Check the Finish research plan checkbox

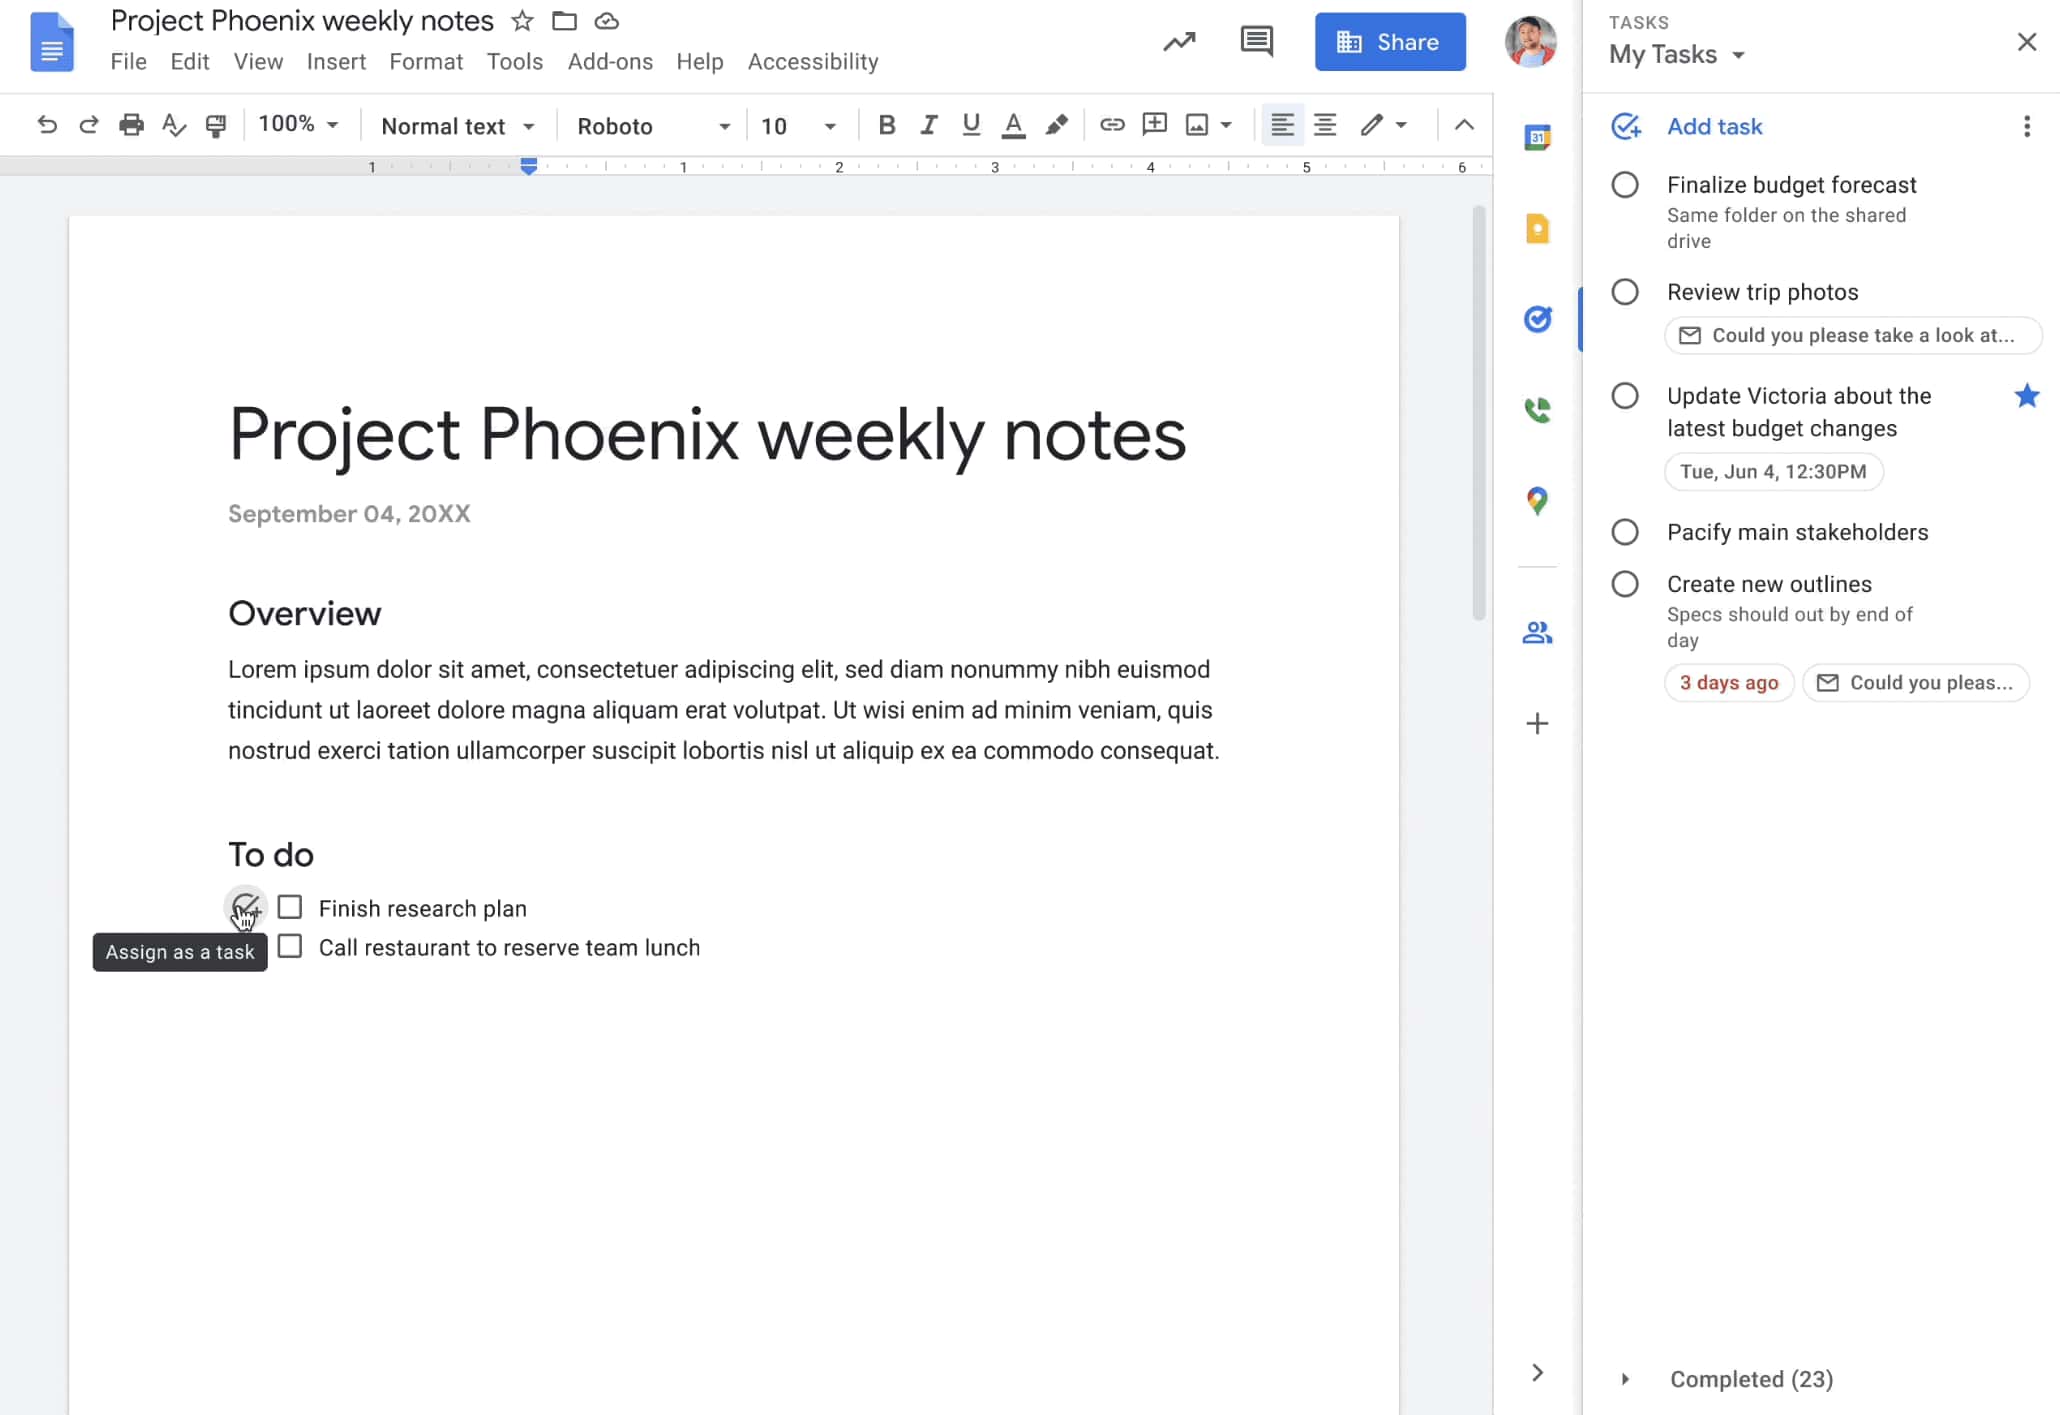pyautogui.click(x=290, y=907)
